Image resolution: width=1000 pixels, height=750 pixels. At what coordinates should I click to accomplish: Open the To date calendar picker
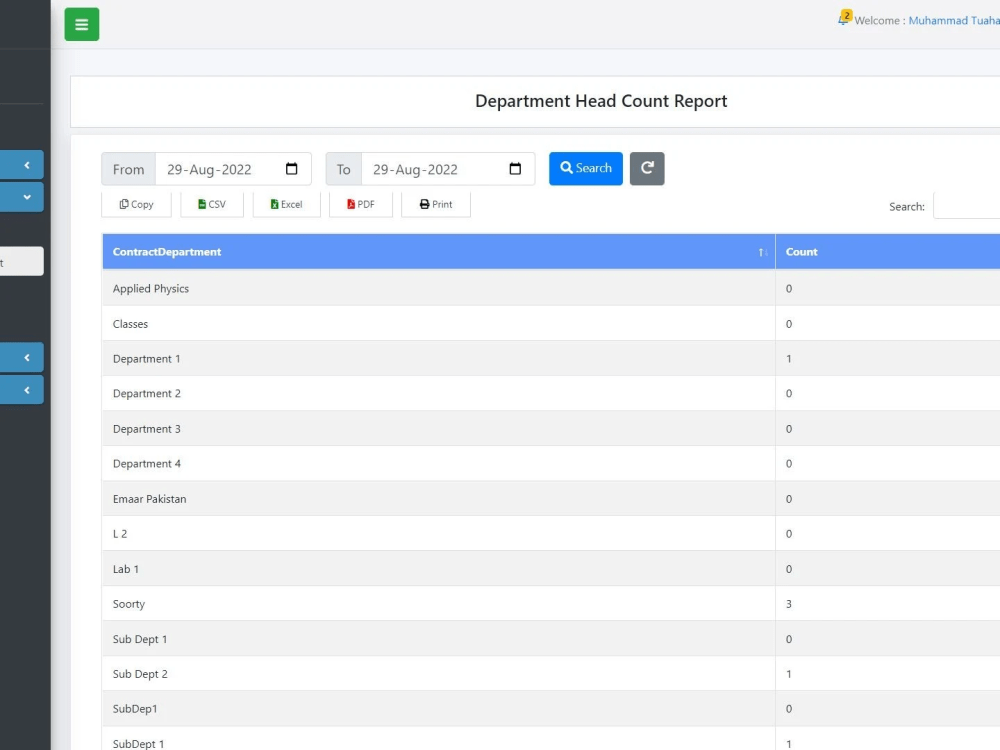[x=516, y=169]
